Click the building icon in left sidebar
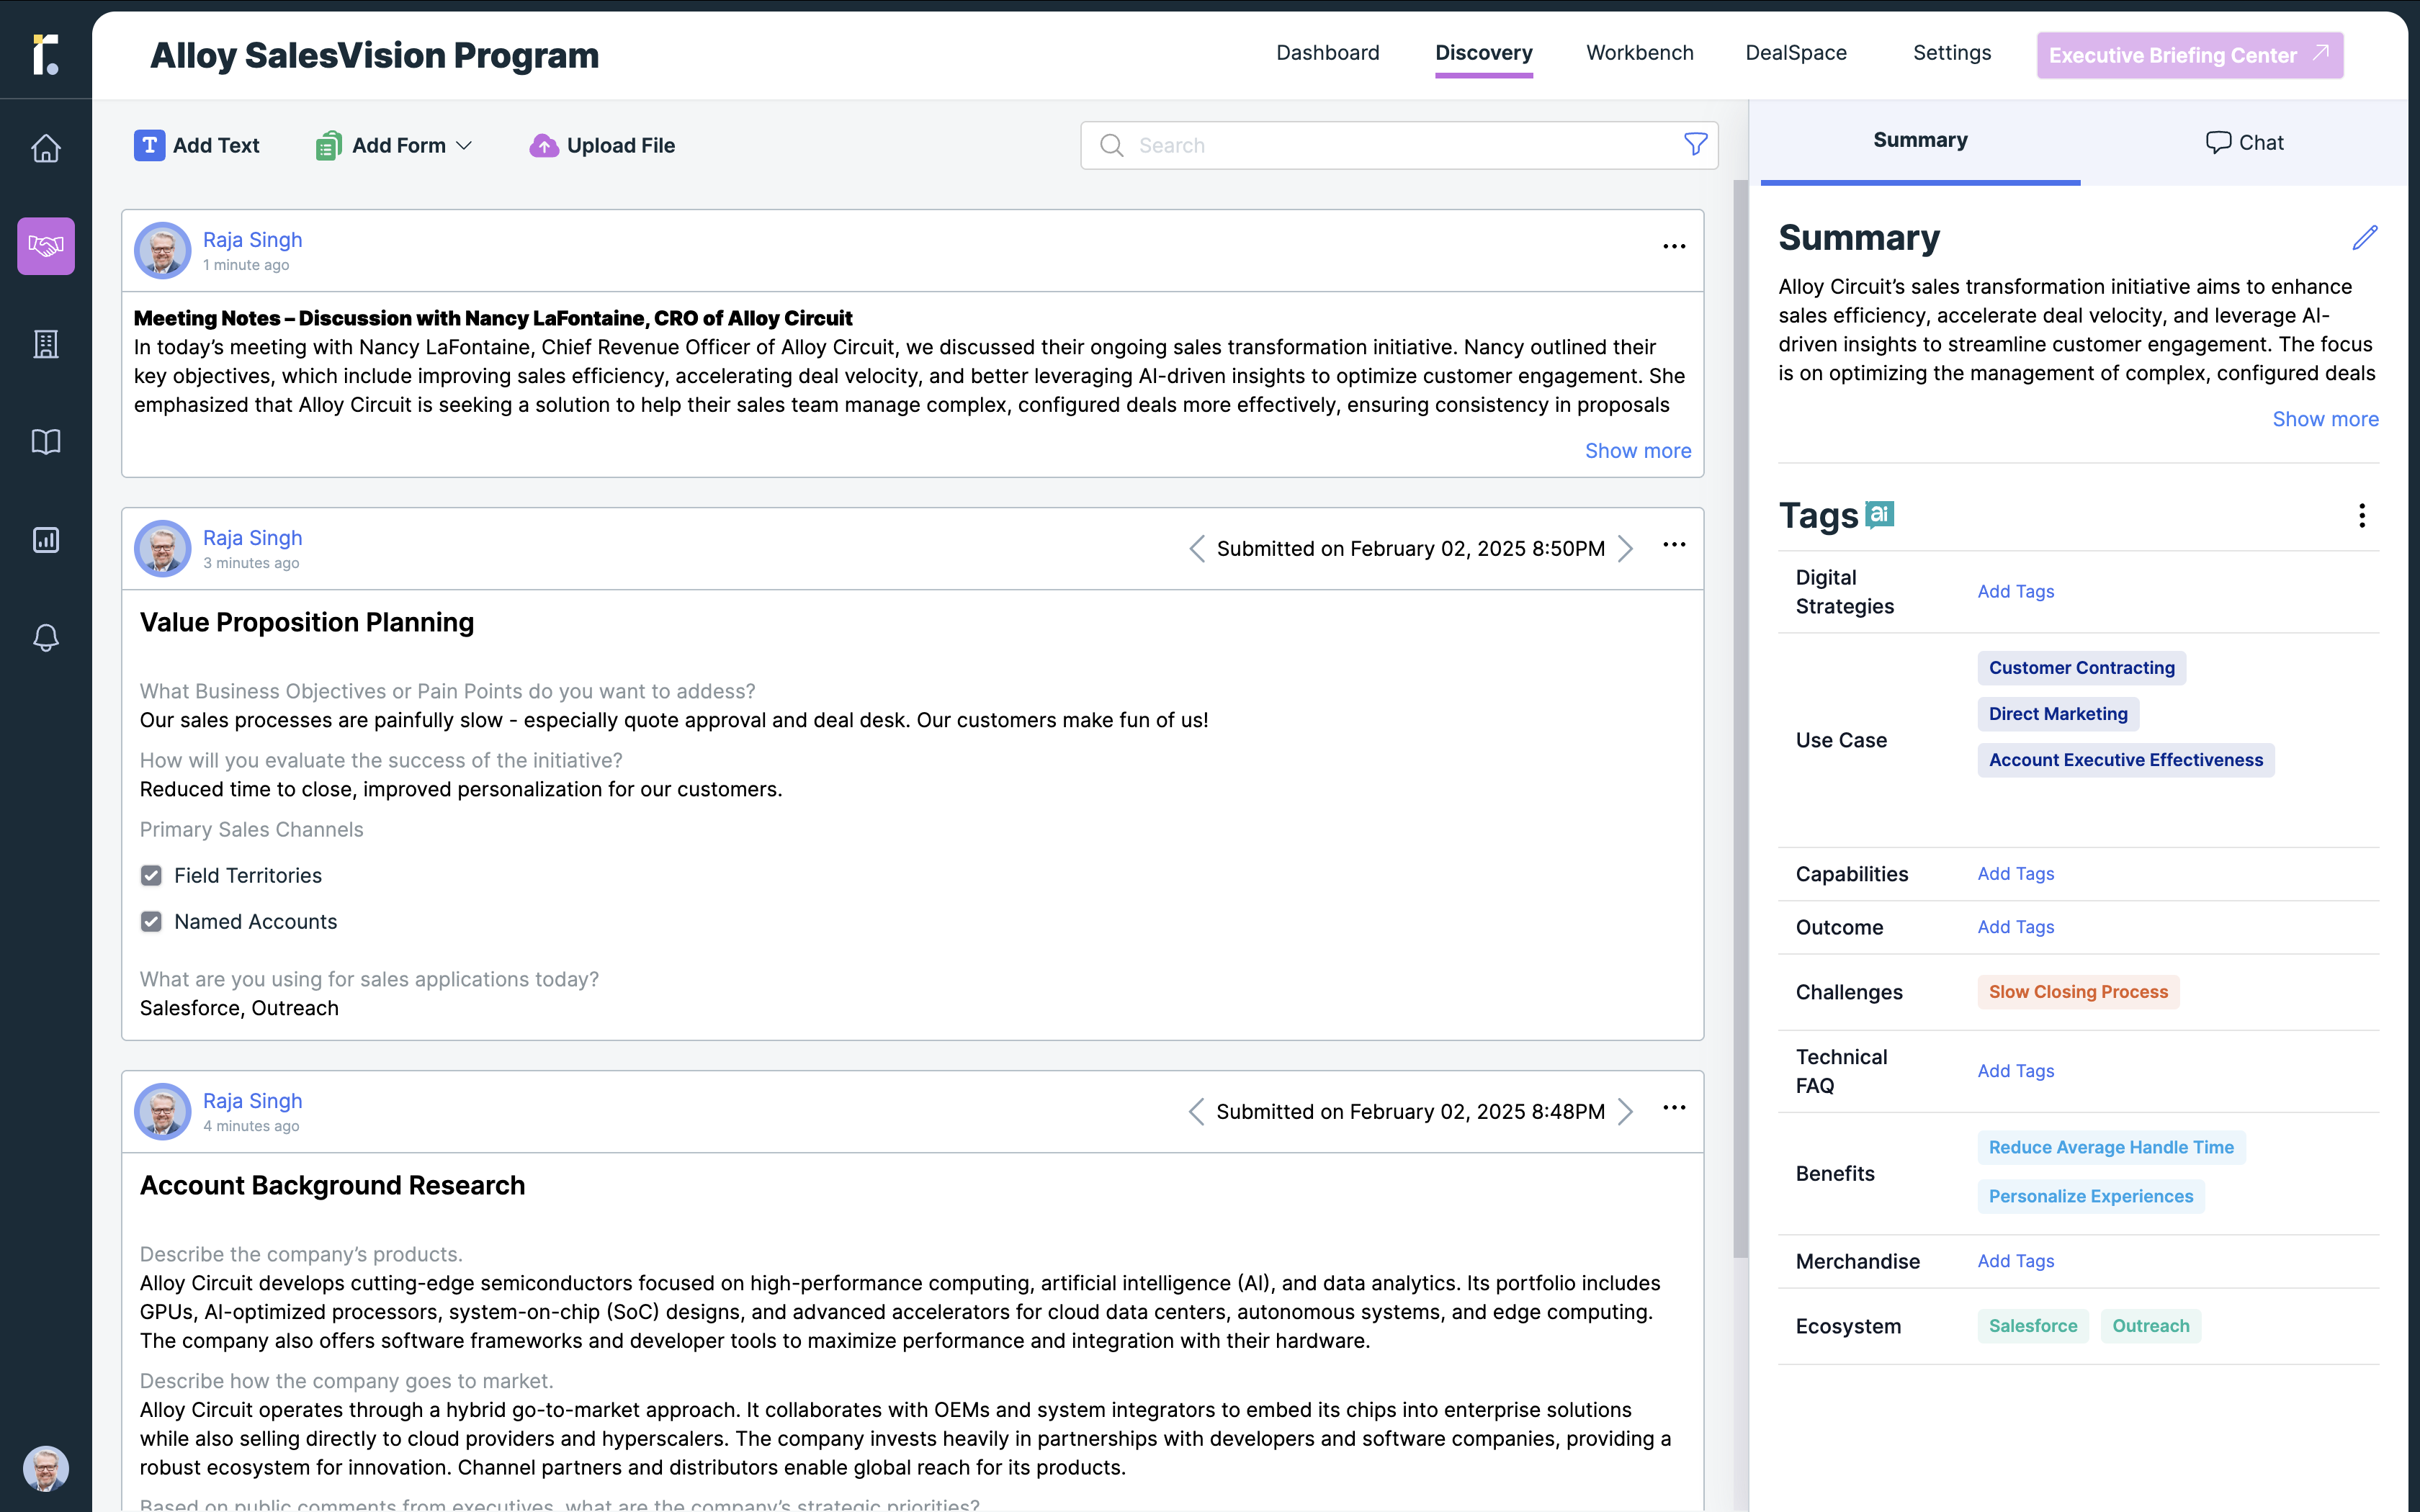Image resolution: width=2420 pixels, height=1512 pixels. (x=46, y=344)
